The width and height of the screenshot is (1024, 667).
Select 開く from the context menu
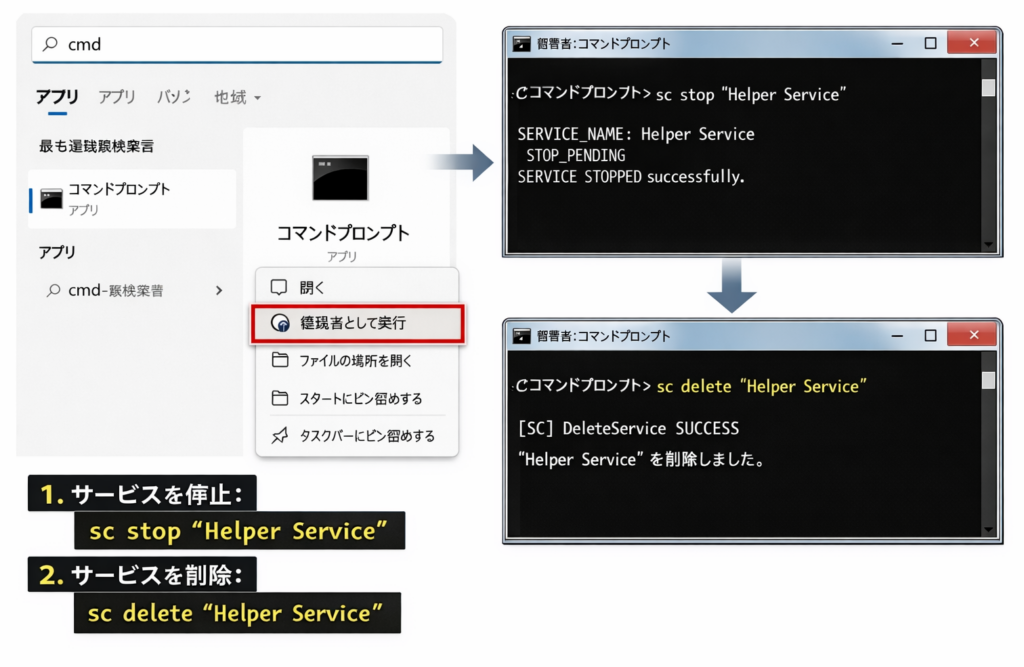pyautogui.click(x=313, y=288)
